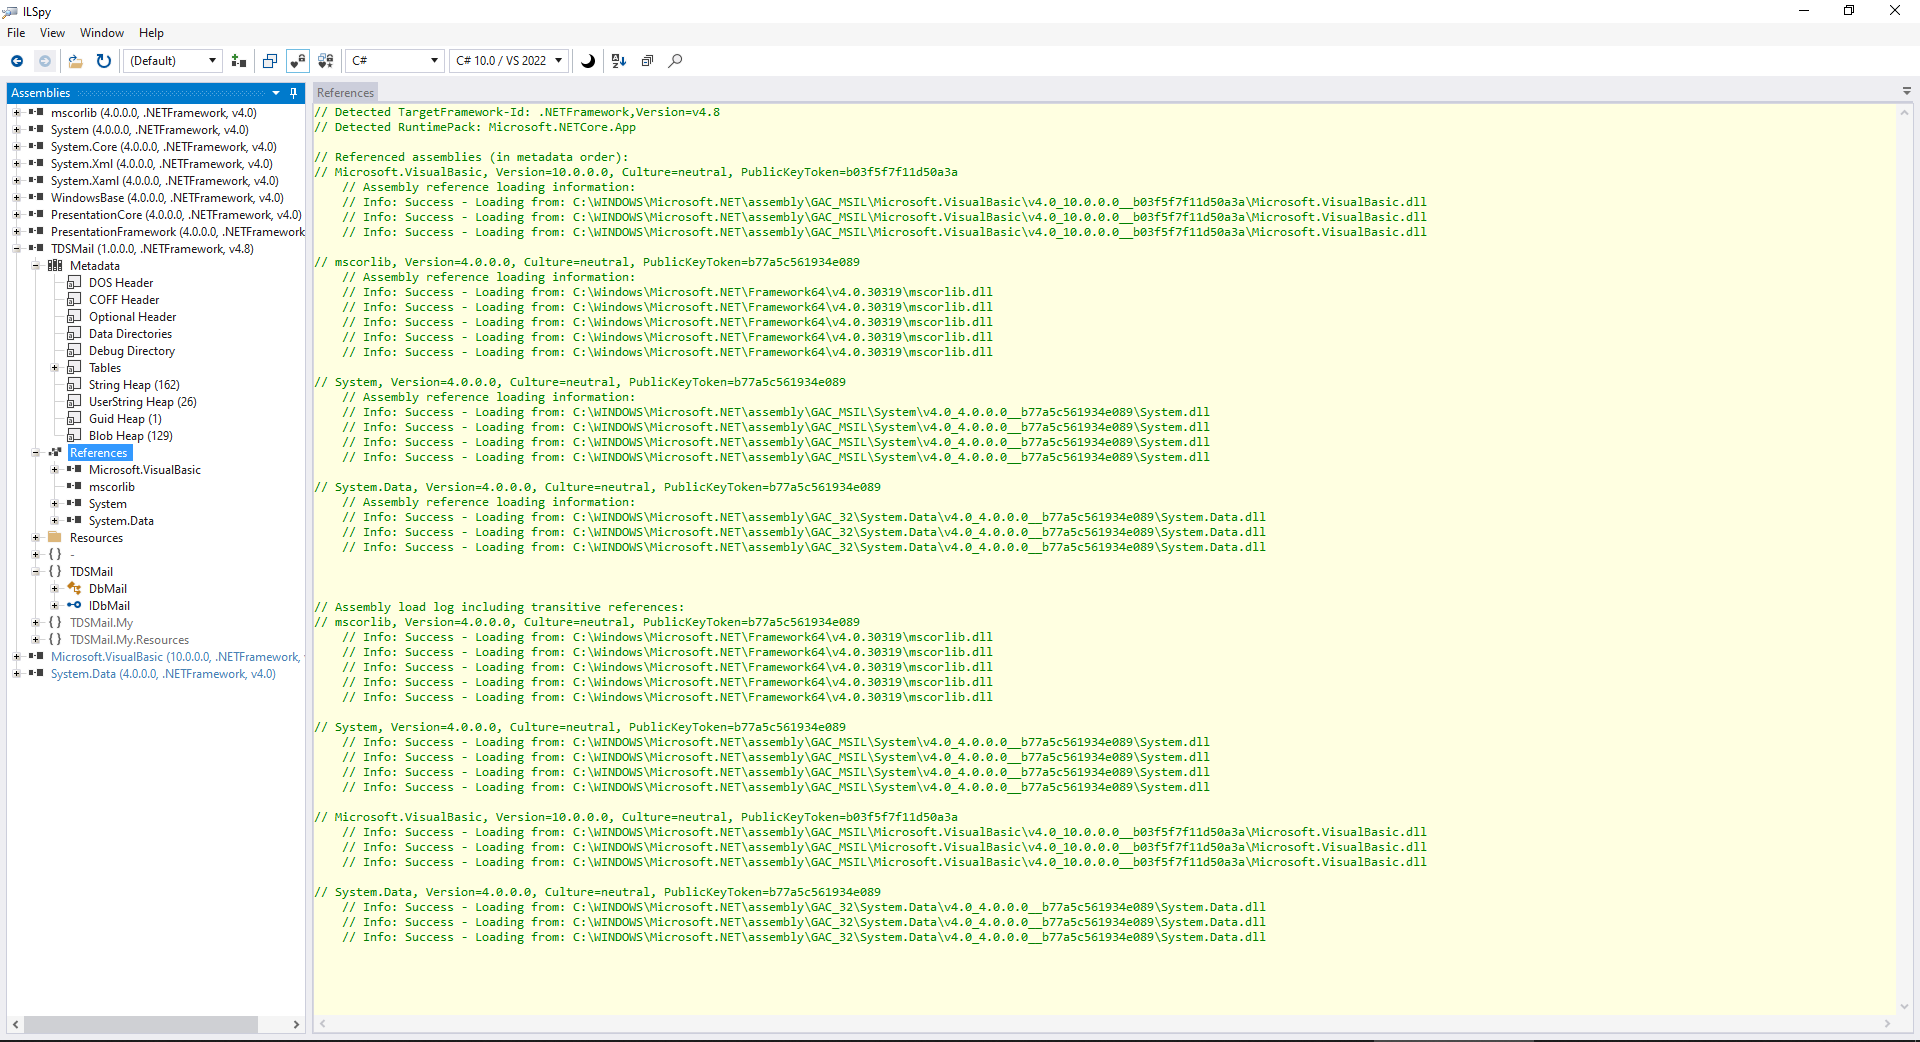Select the PresentationCore assembly row

pos(176,215)
